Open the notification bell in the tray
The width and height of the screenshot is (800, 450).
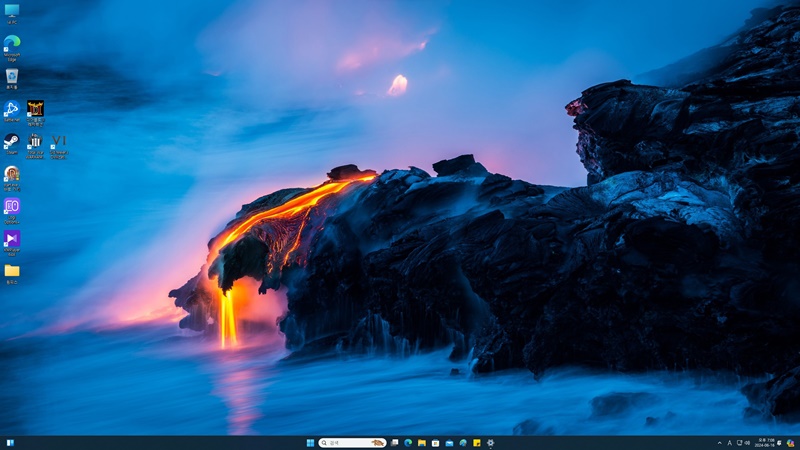click(780, 443)
